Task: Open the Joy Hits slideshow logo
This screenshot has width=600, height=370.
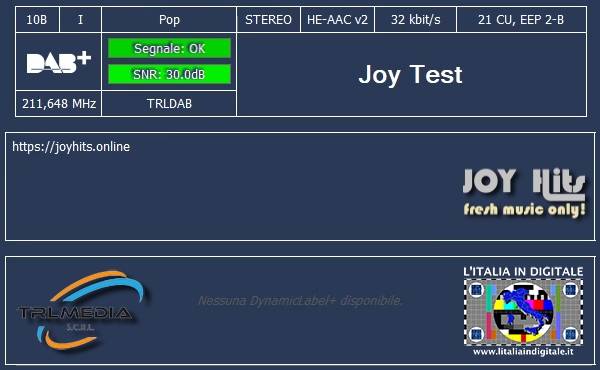Action: point(524,193)
